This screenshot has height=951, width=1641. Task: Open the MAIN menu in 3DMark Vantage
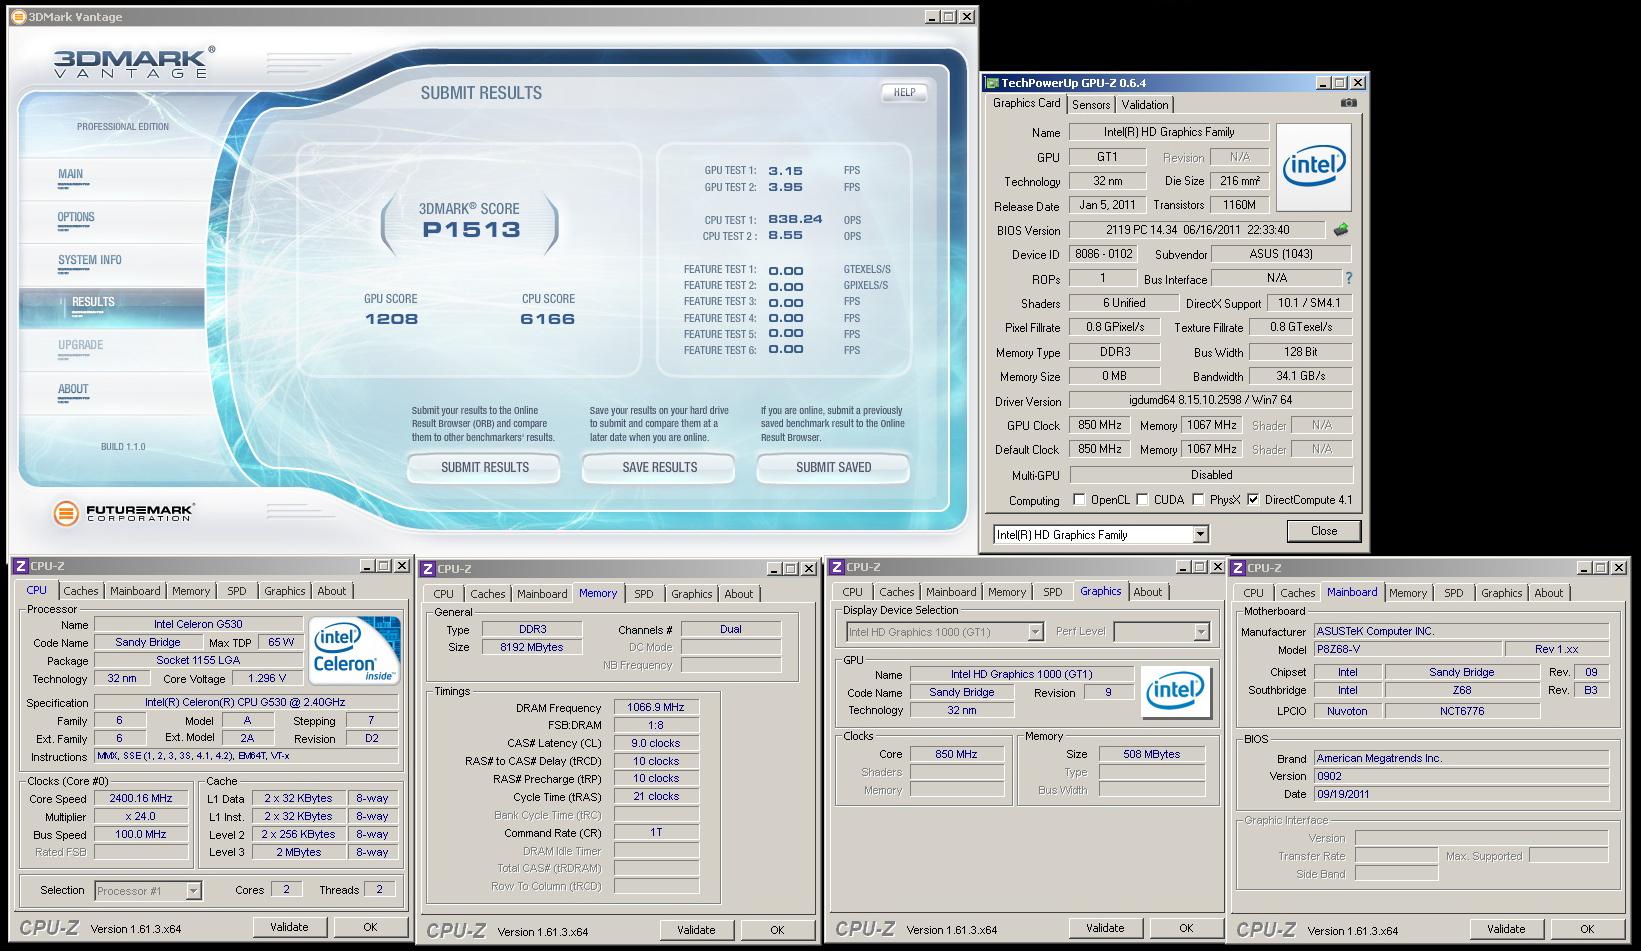pos(71,174)
